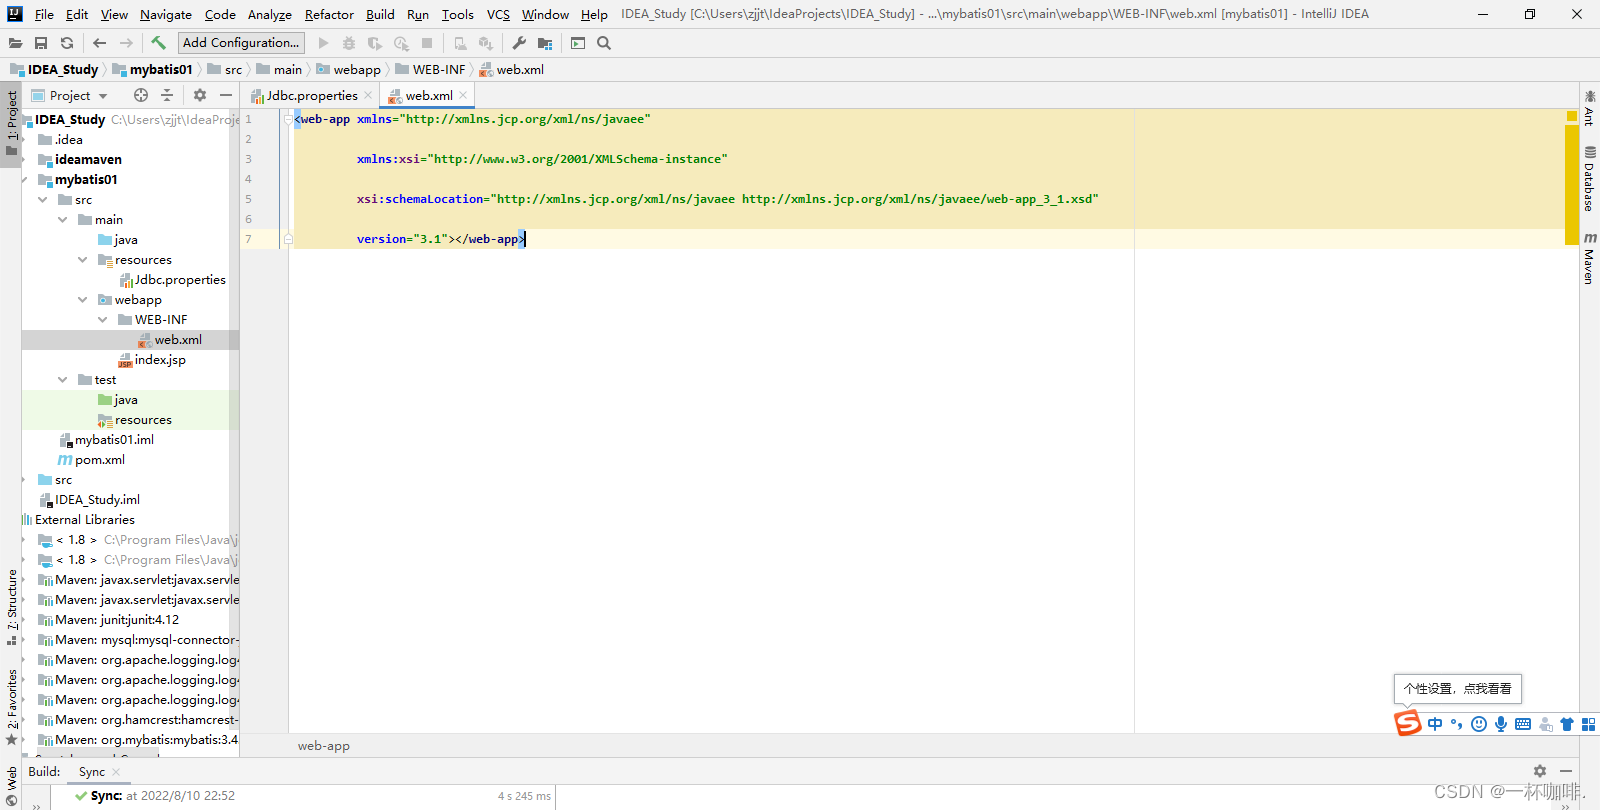This screenshot has height=810, width=1600.
Task: Toggle 2: Favorites tool window
Action: (12, 708)
